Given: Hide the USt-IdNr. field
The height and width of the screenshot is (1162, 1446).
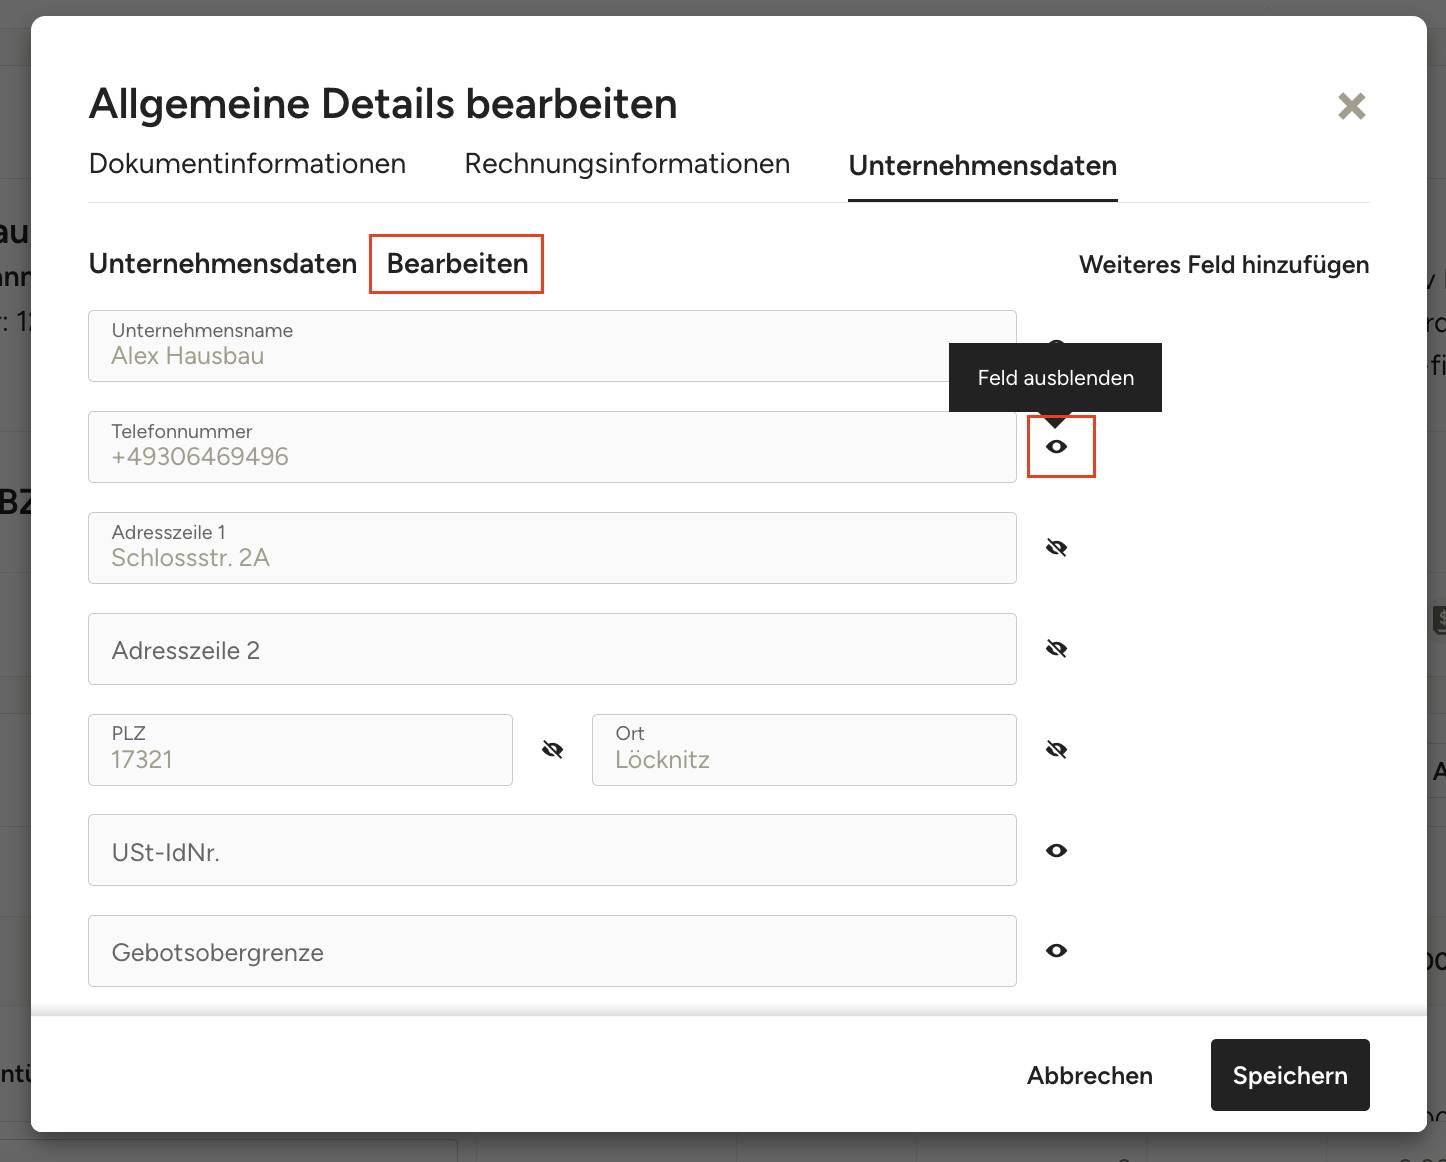Looking at the screenshot, I should coord(1056,851).
